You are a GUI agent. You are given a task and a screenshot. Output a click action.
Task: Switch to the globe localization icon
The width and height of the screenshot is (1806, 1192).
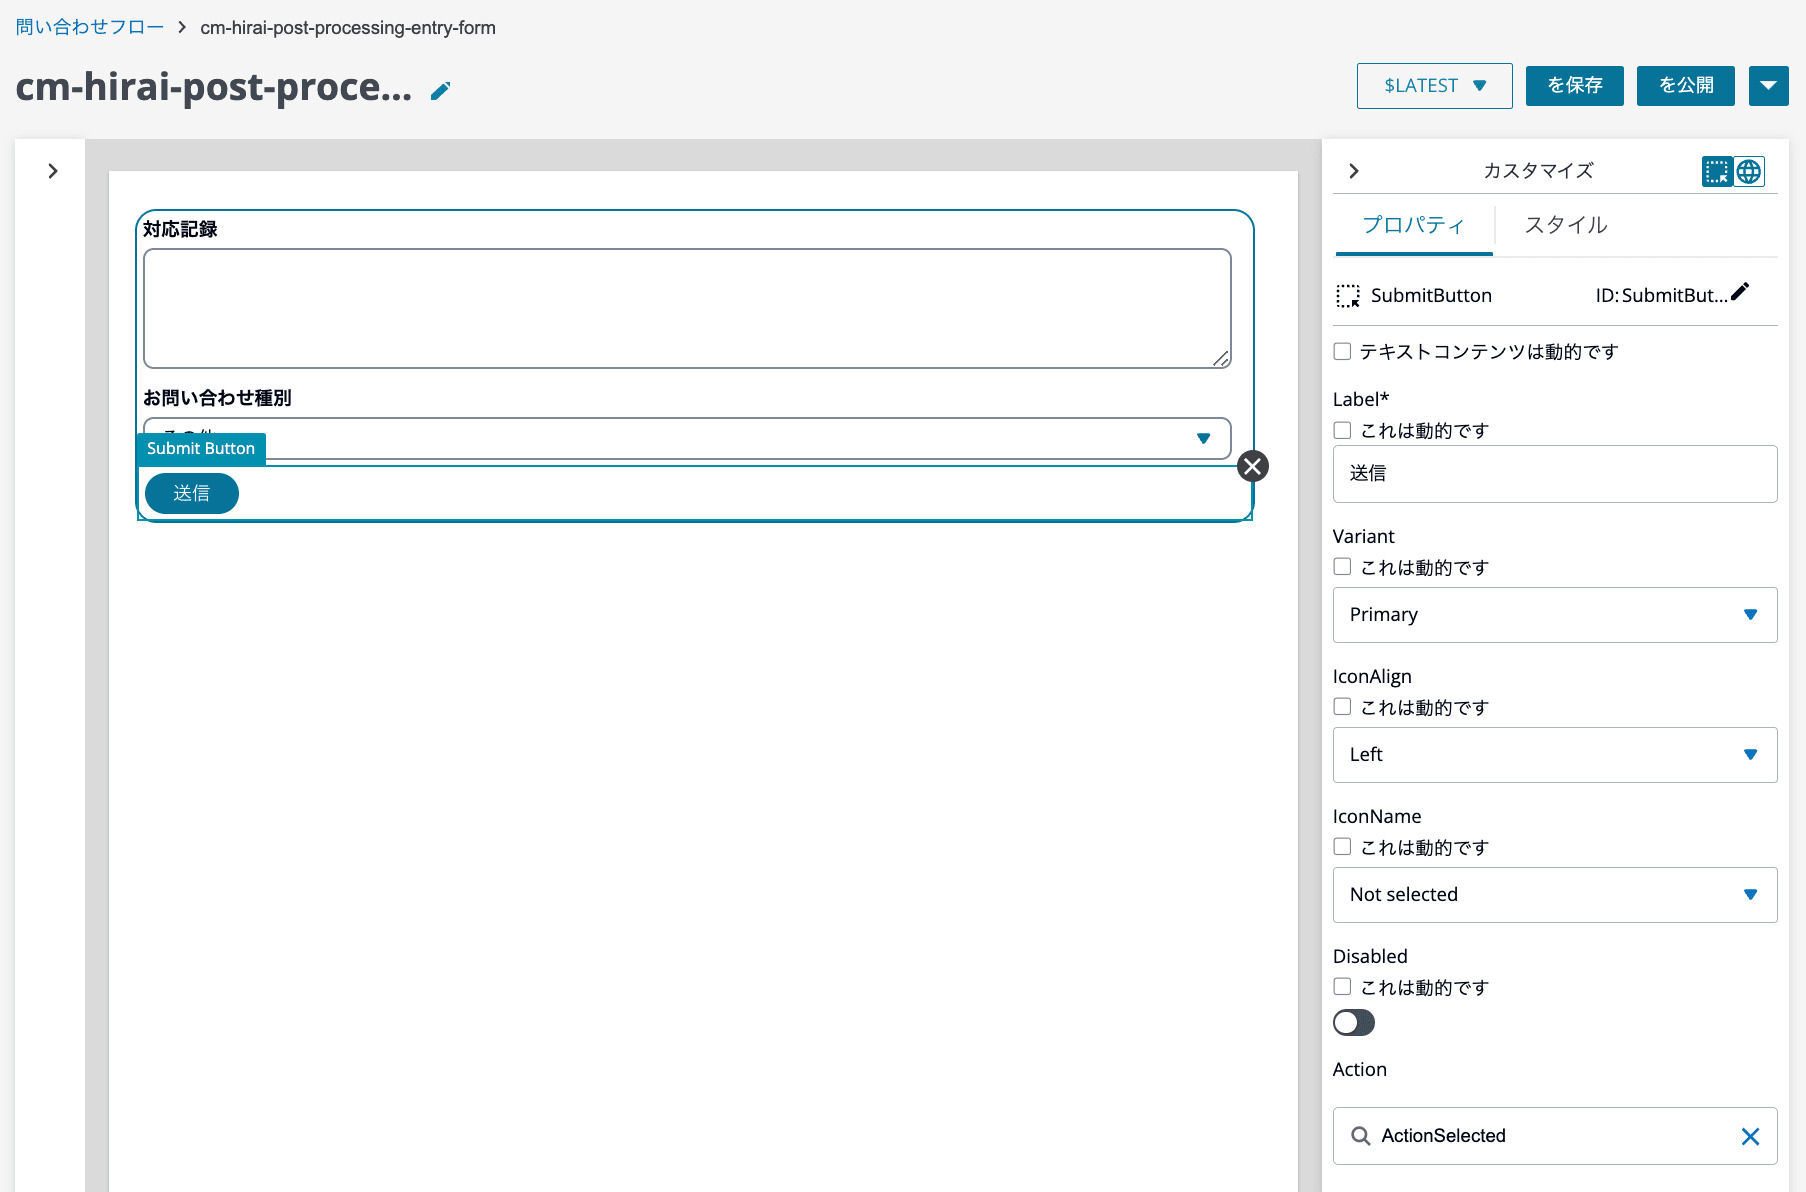coord(1749,172)
